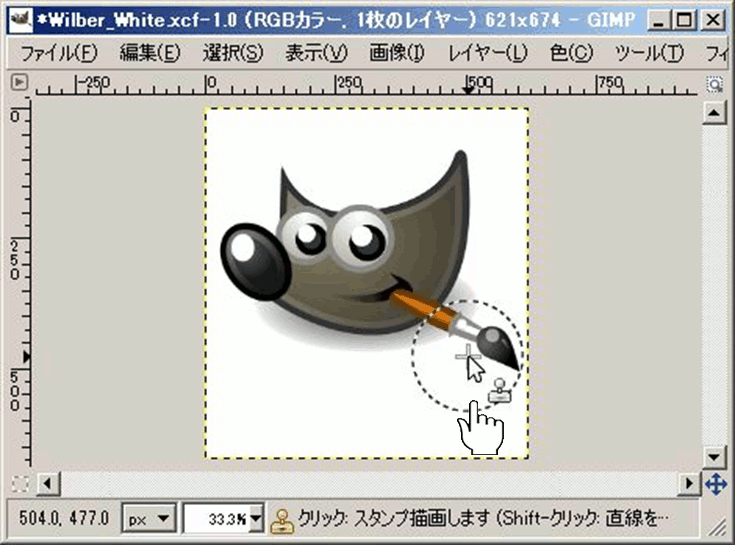This screenshot has width=735, height=545.
Task: Open the ツール(T) menu
Action: 649,52
